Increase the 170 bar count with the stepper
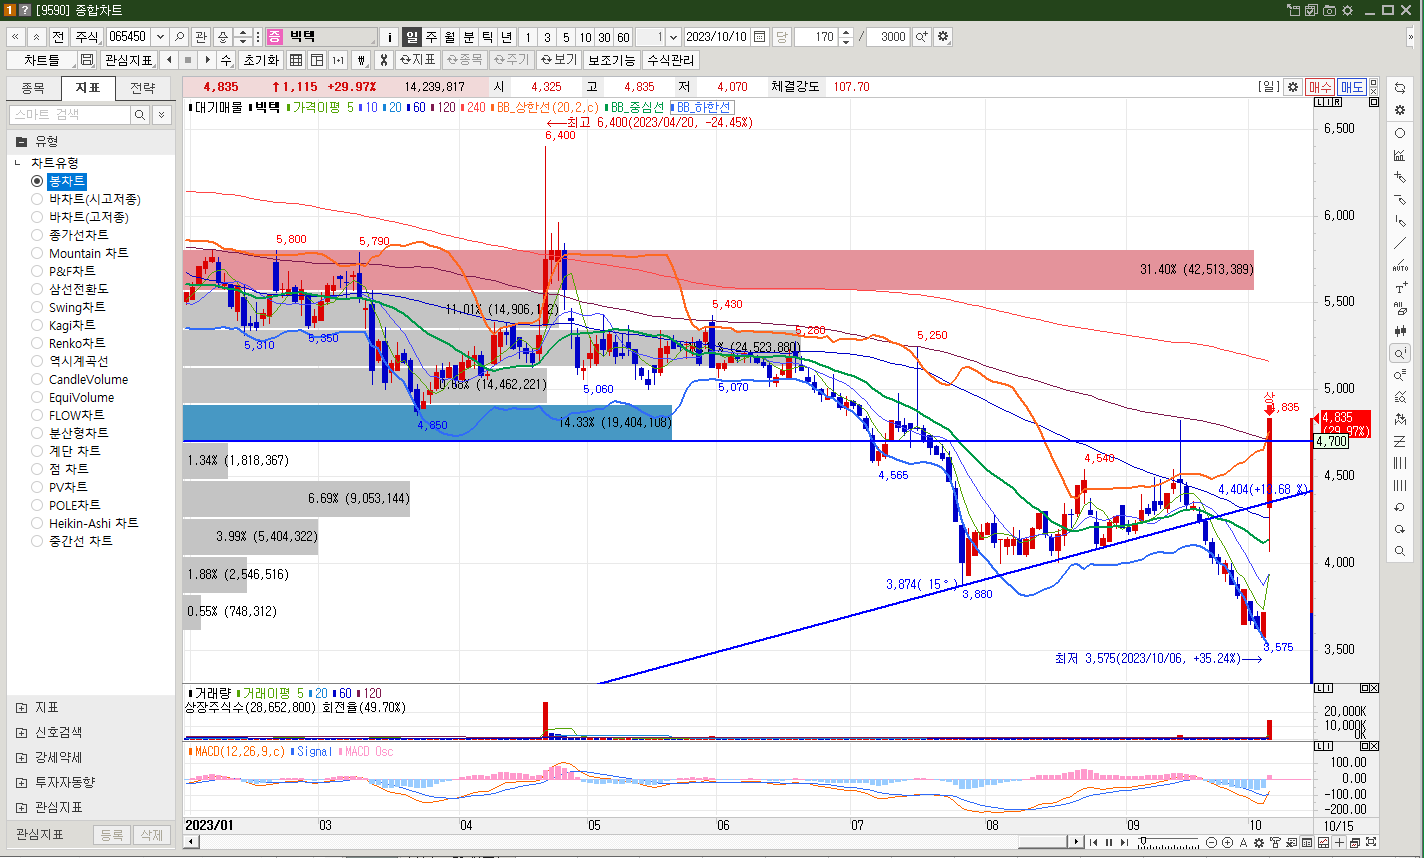 coord(846,32)
